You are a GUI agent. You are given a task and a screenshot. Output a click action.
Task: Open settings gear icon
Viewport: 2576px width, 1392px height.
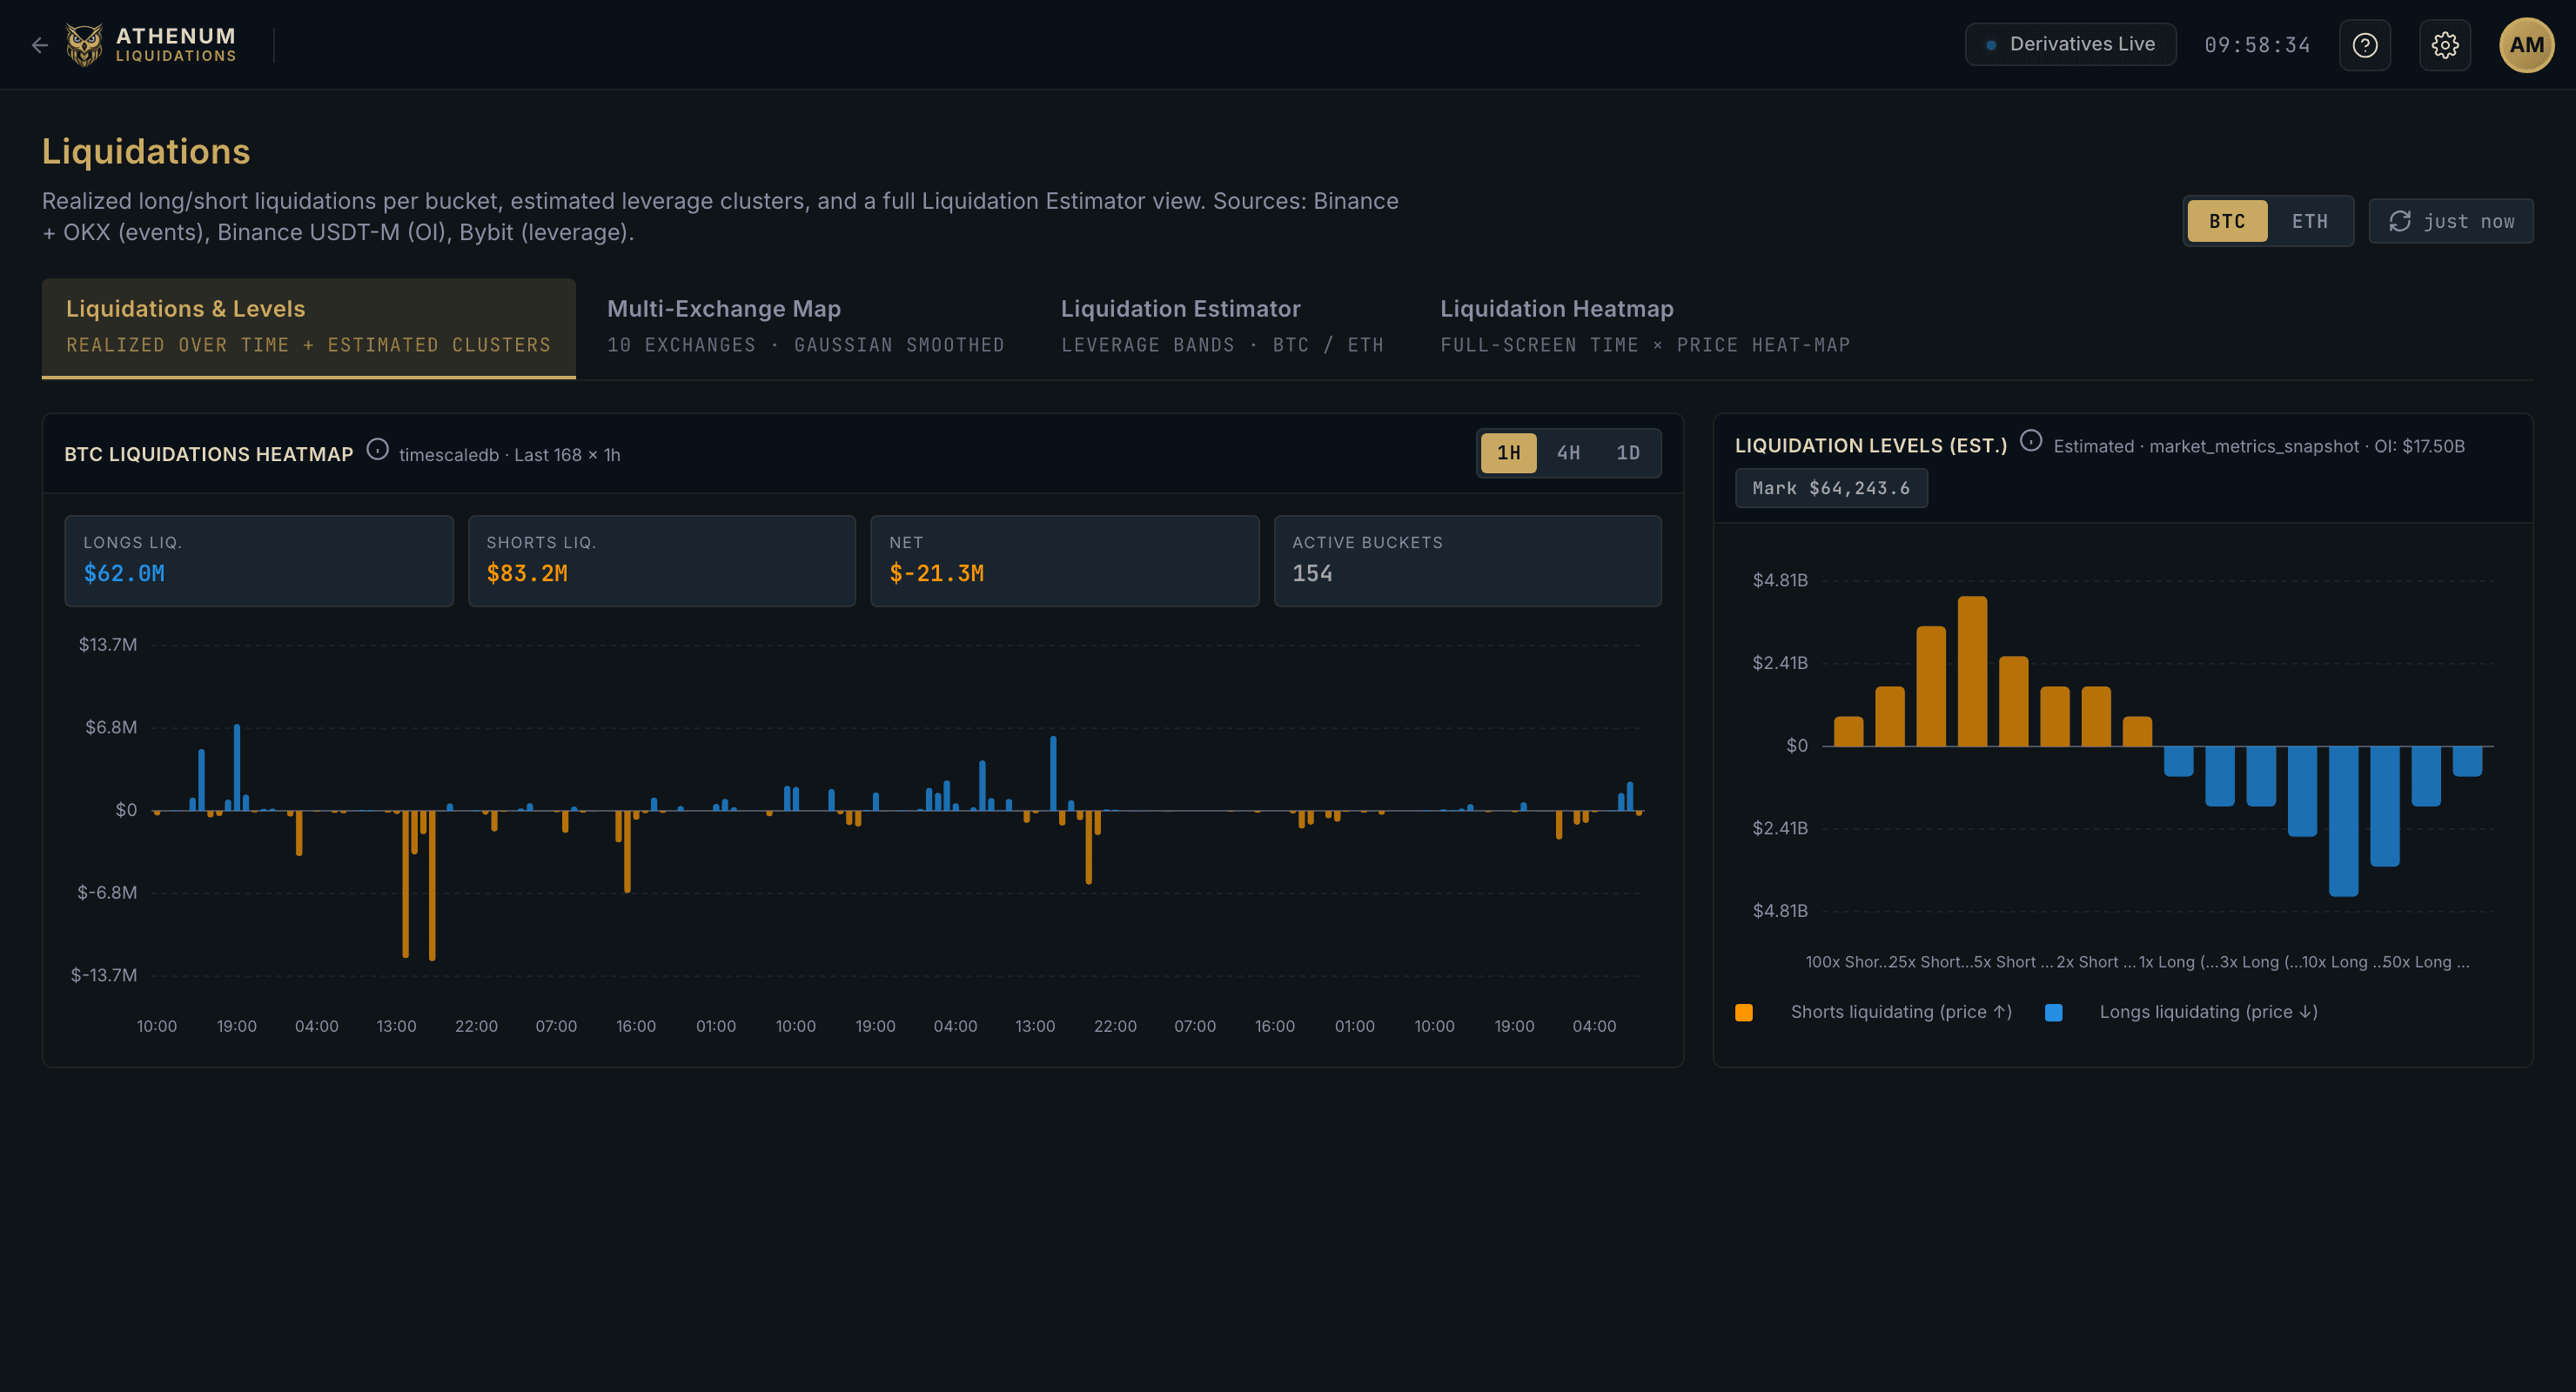pyautogui.click(x=2444, y=45)
